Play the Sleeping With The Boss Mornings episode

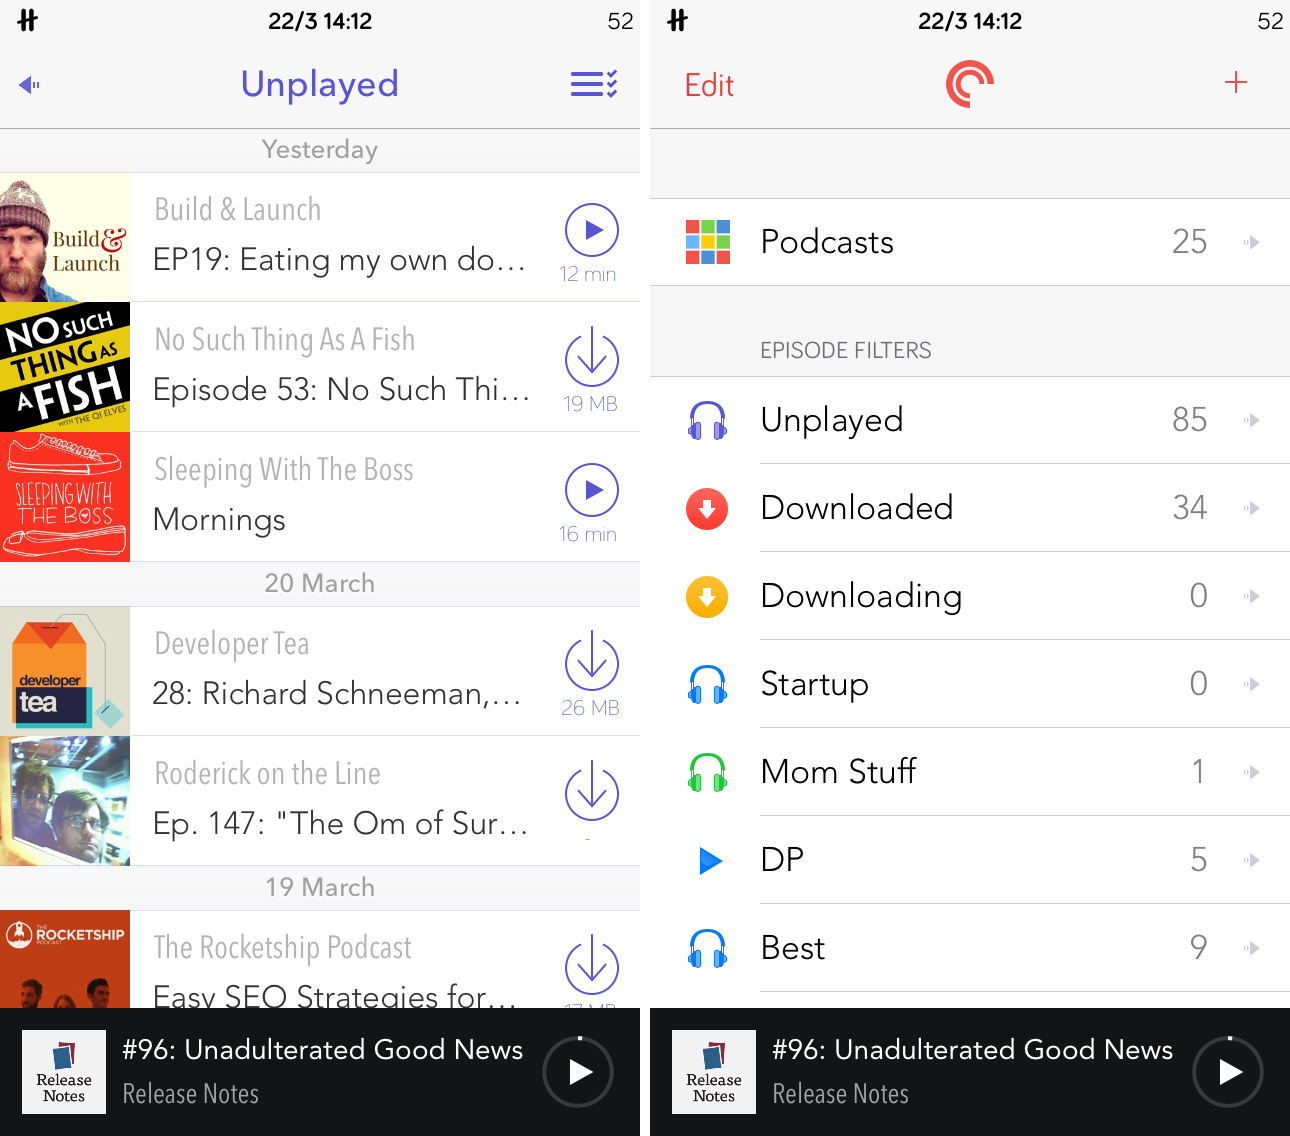click(591, 489)
